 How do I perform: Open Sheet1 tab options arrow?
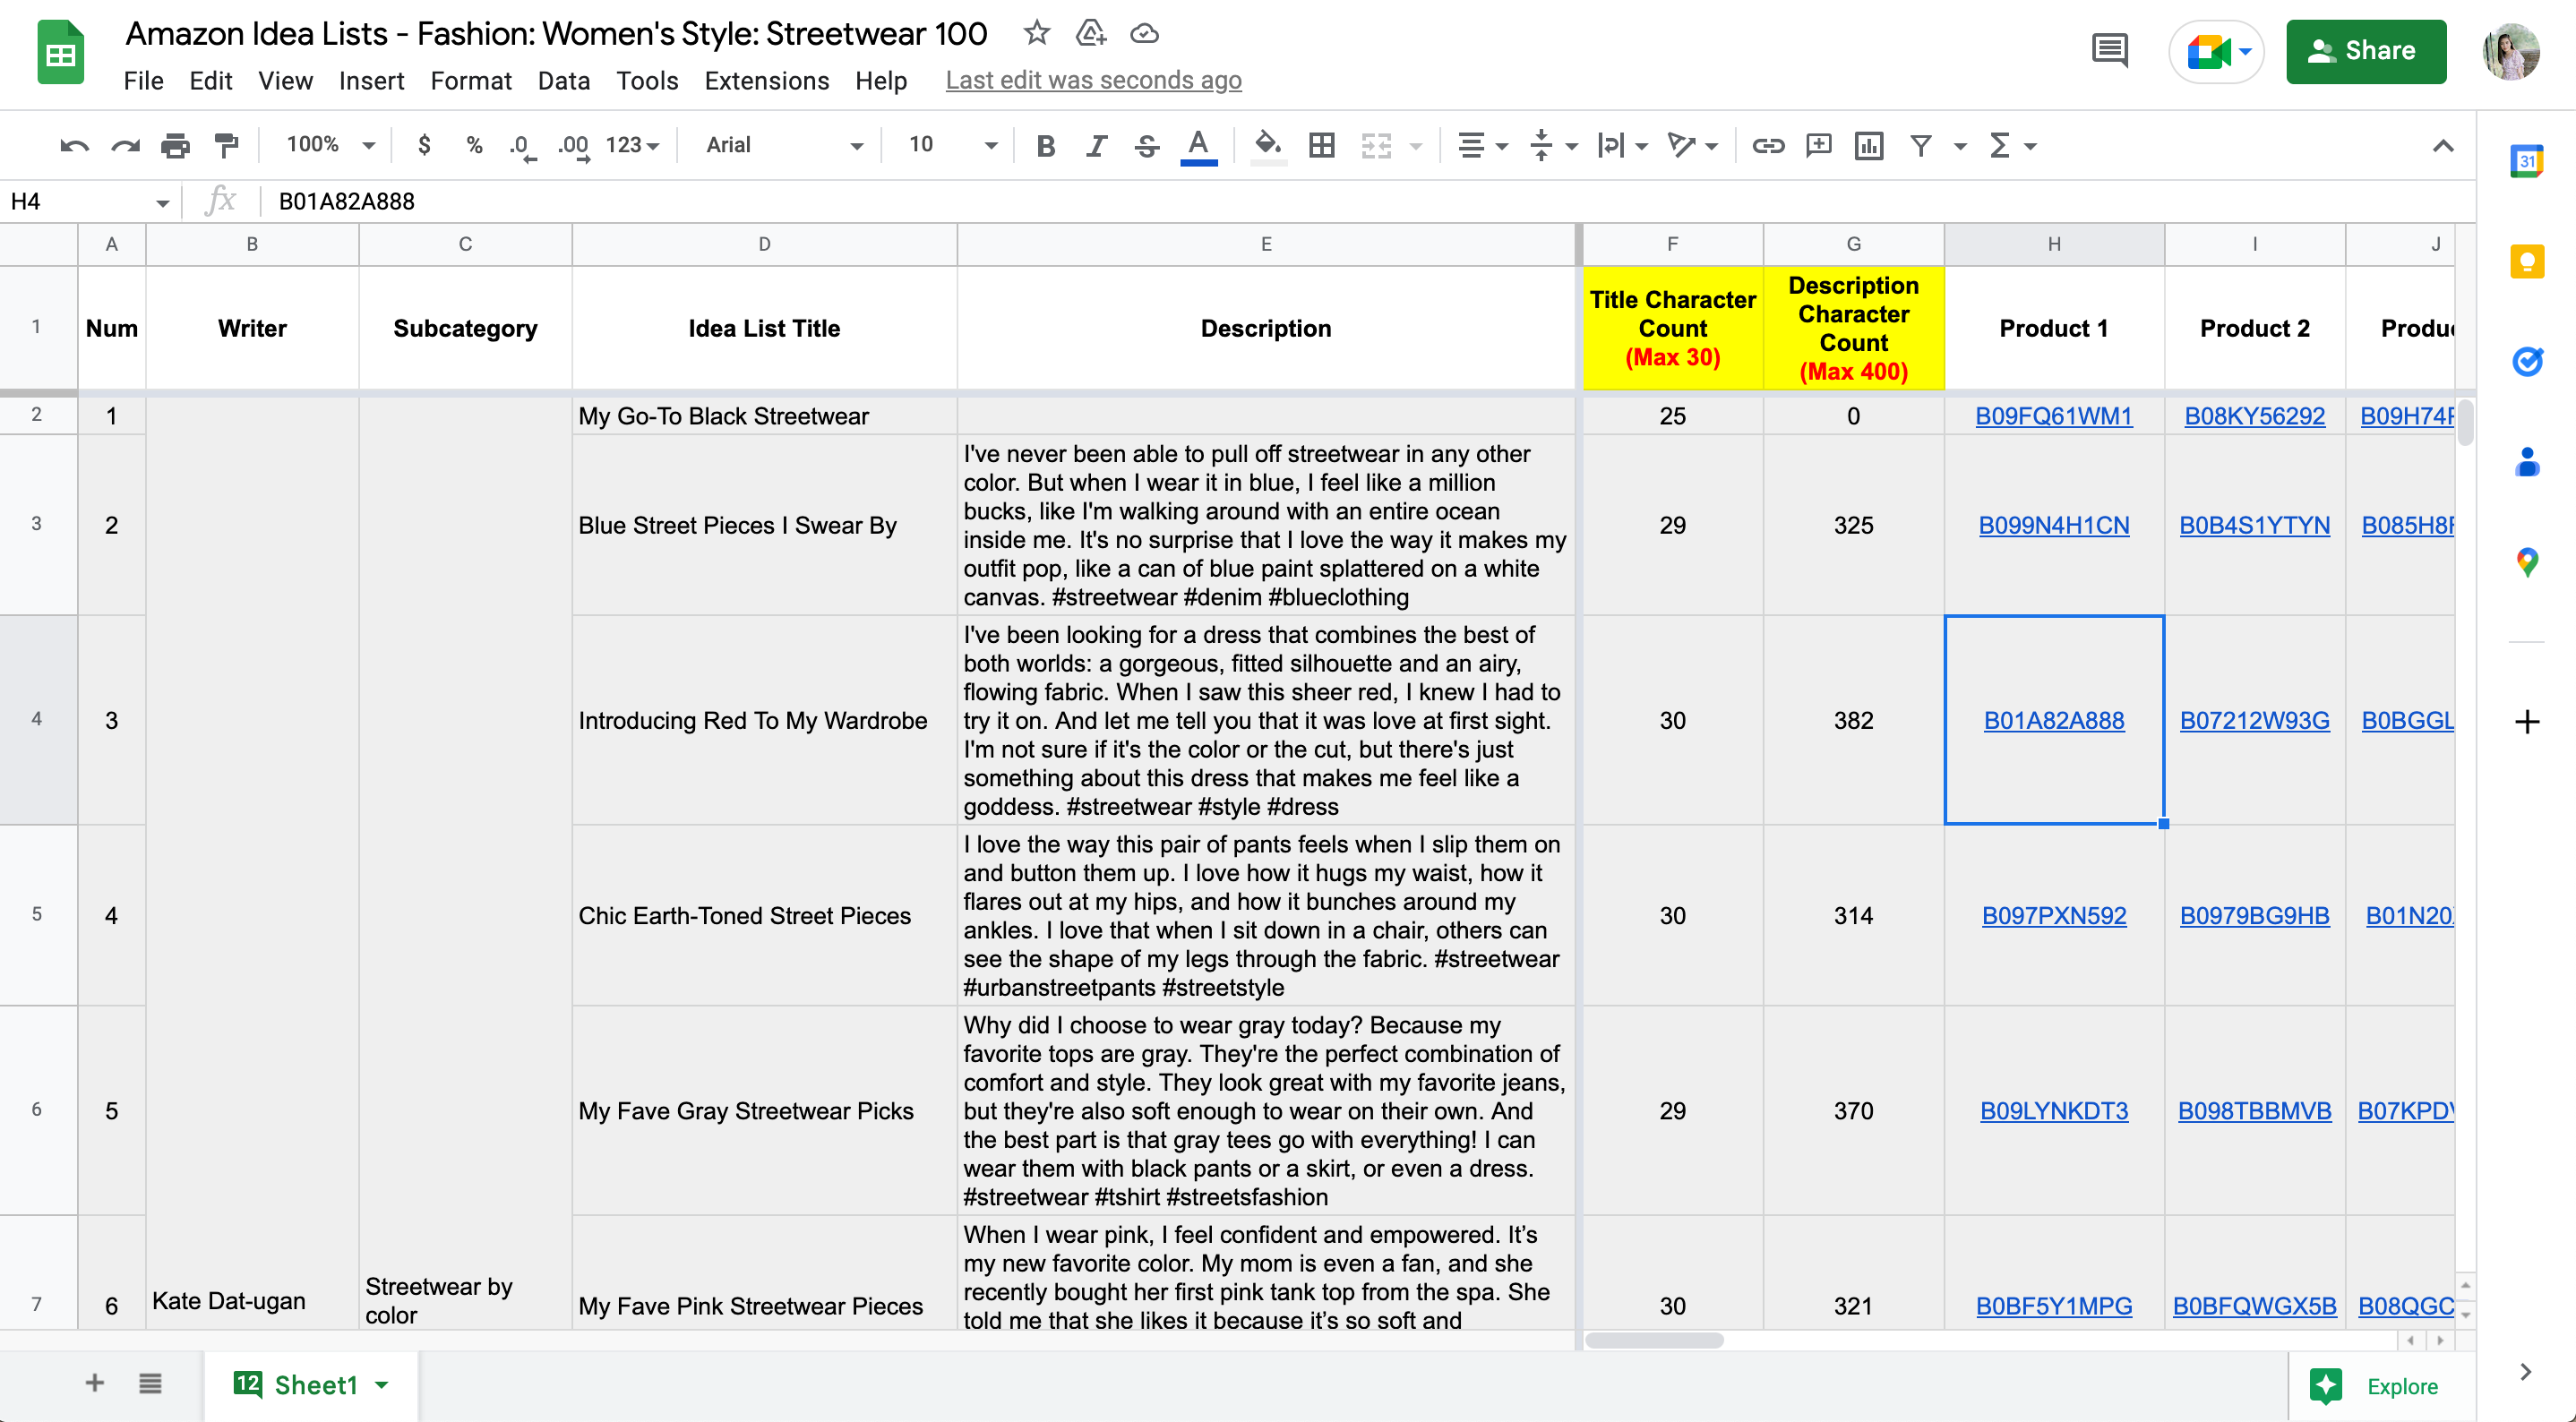pos(382,1385)
